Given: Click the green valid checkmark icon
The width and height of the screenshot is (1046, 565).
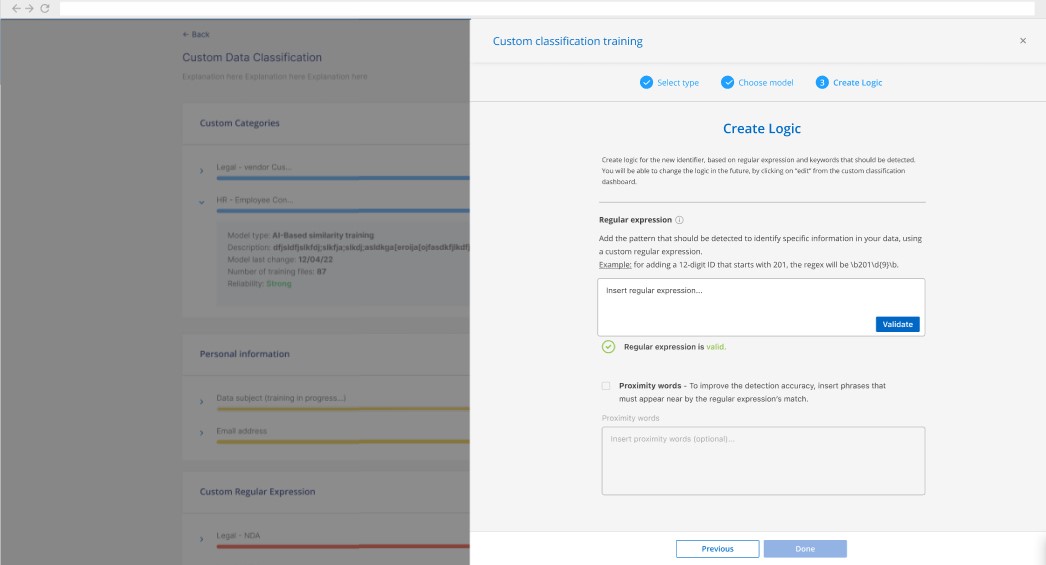Looking at the screenshot, I should pos(608,347).
